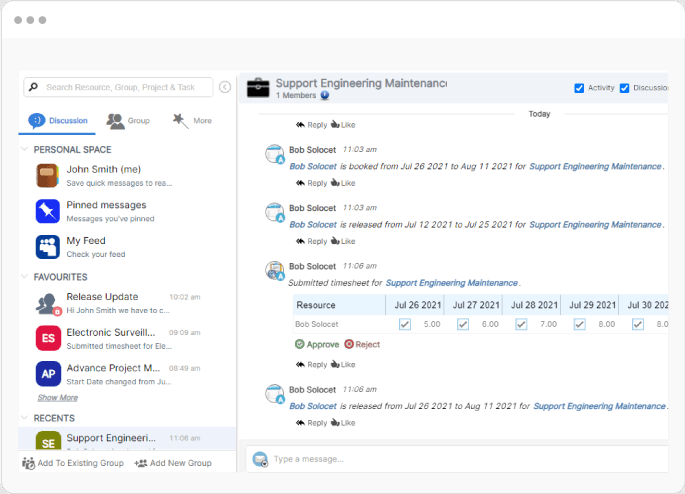Click the 1 Members label in header
This screenshot has height=494, width=685.
click(x=296, y=95)
